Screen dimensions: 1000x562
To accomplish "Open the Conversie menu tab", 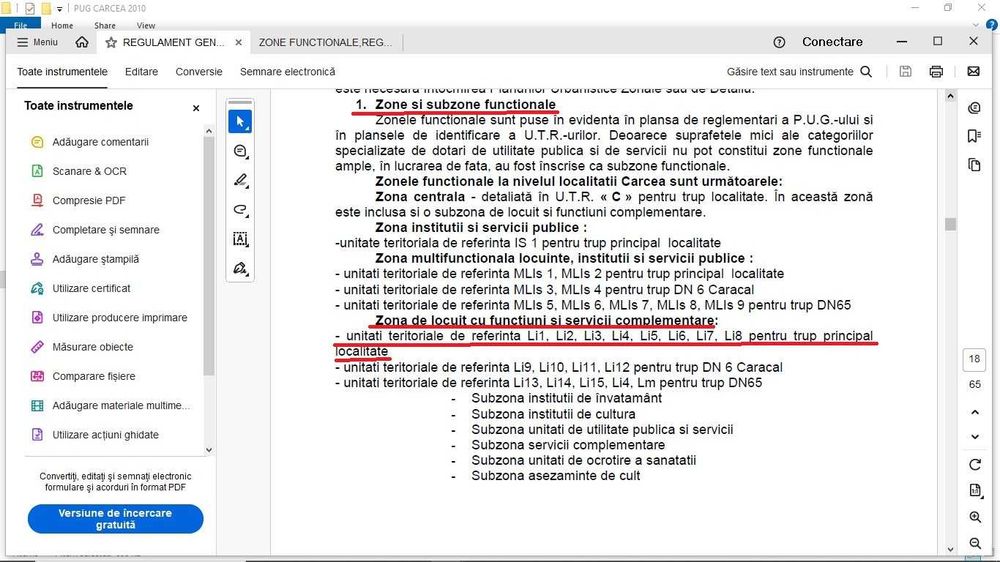I will click(199, 71).
